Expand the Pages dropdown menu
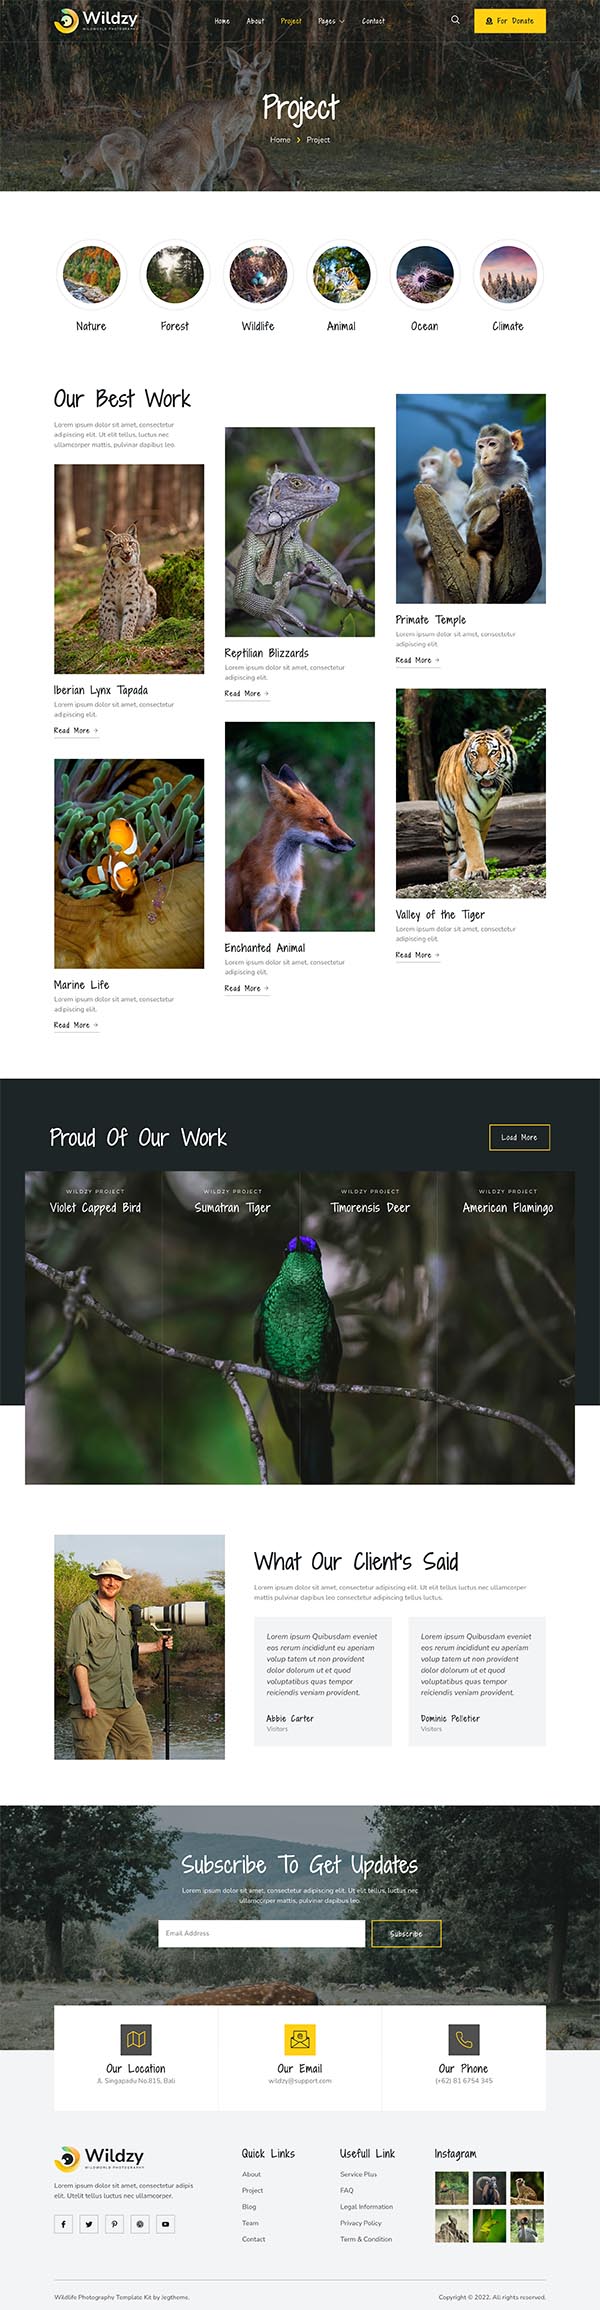 [331, 21]
